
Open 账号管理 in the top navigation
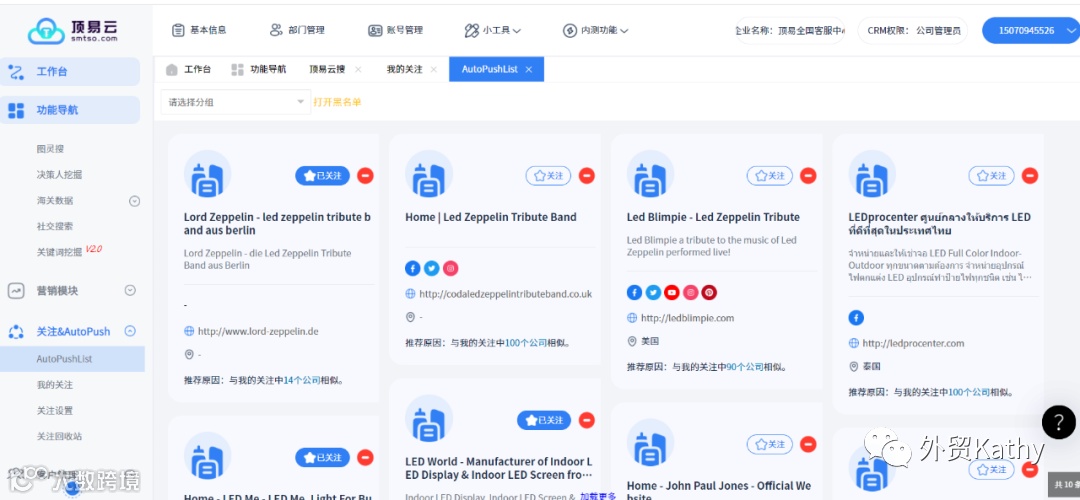pyautogui.click(x=395, y=30)
